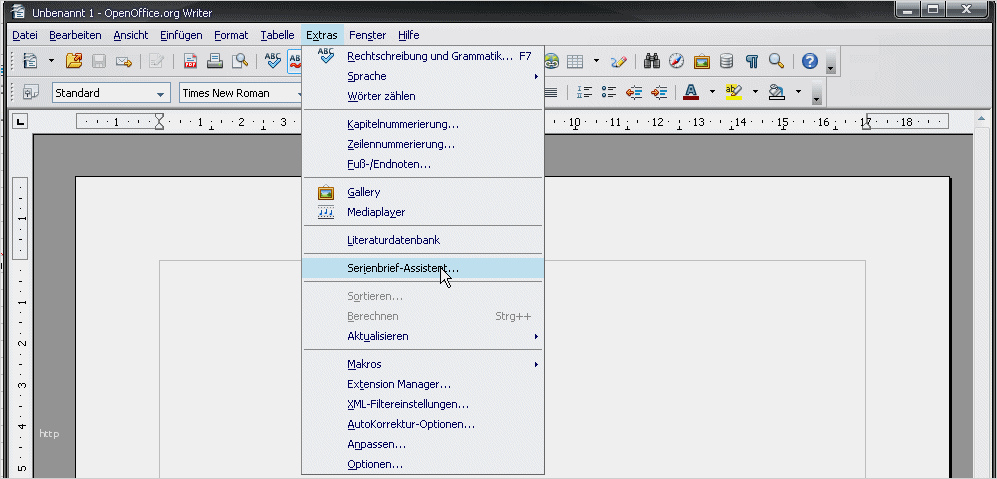Open the paragraph style Standard dropdown
This screenshot has width=997, height=479.
(161, 94)
